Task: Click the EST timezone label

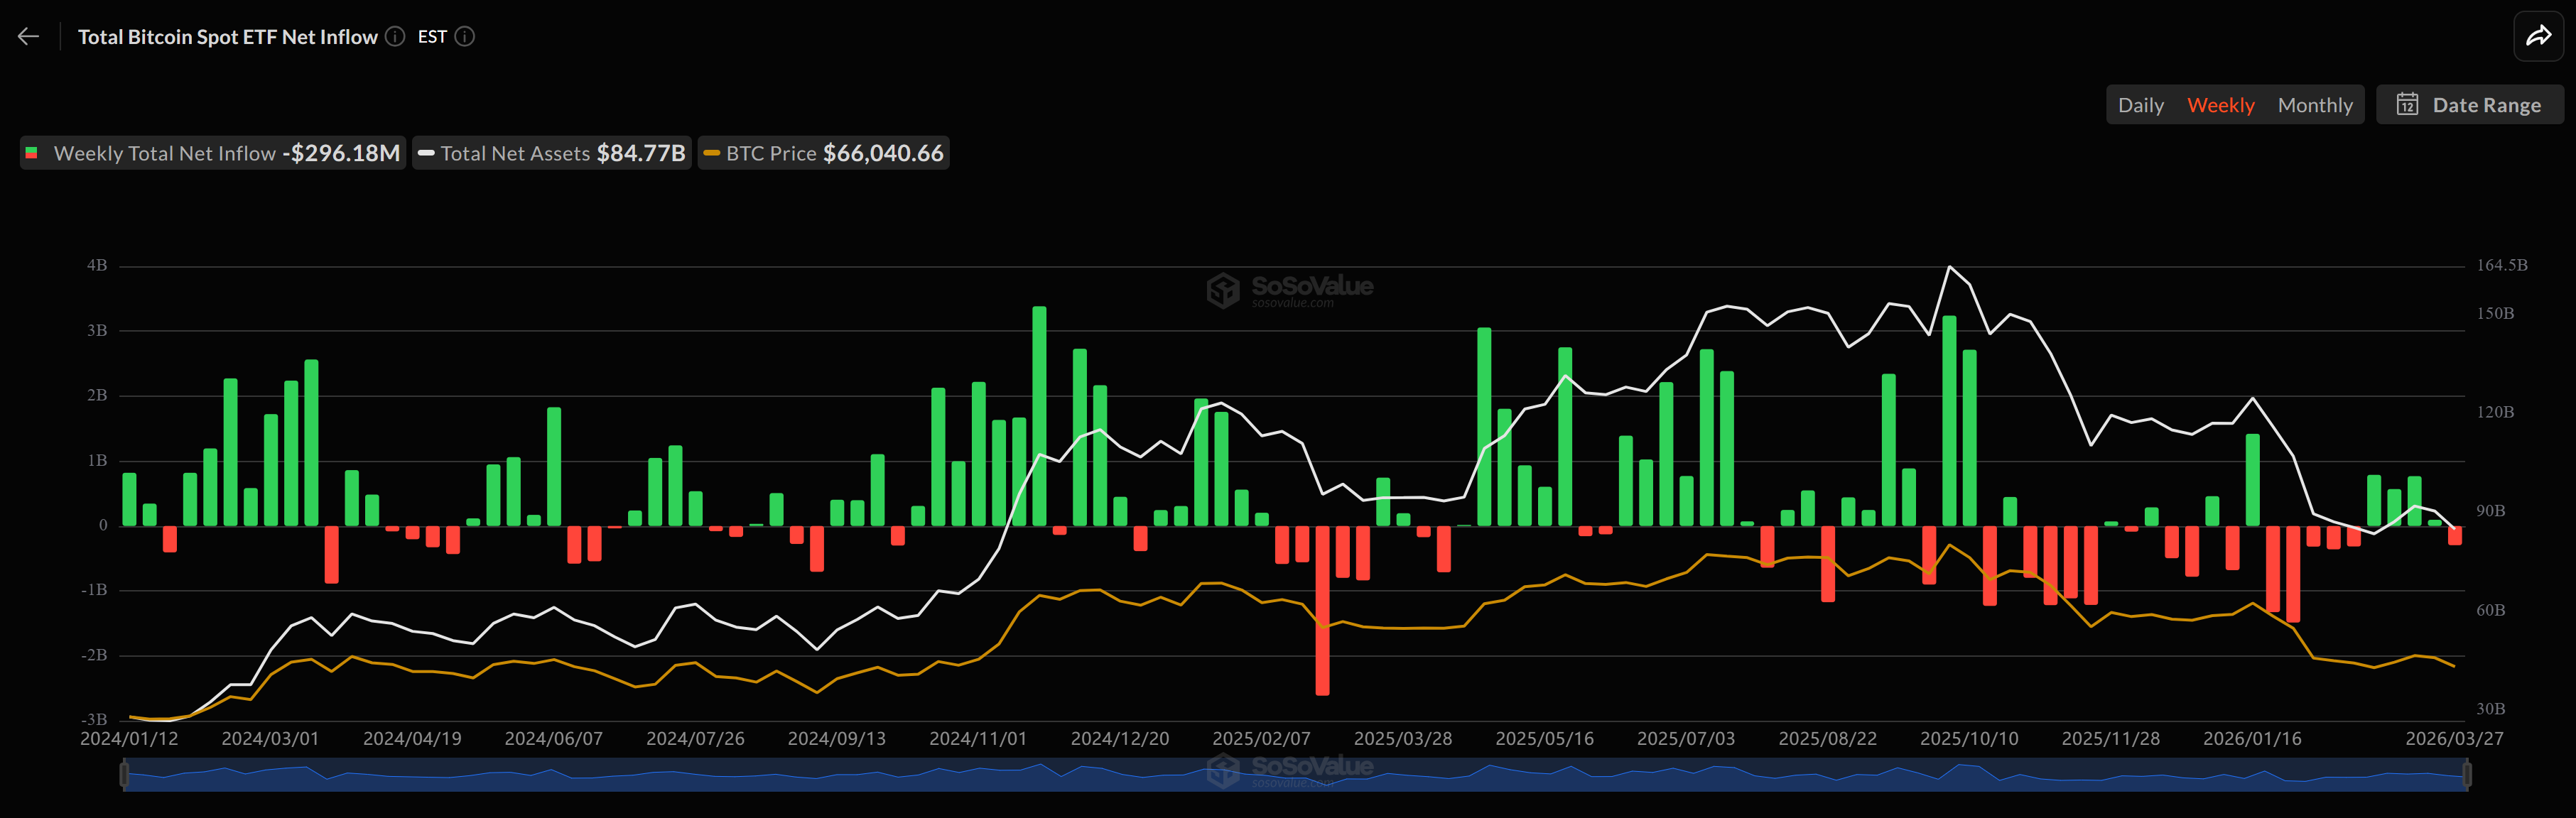Action: pyautogui.click(x=432, y=36)
